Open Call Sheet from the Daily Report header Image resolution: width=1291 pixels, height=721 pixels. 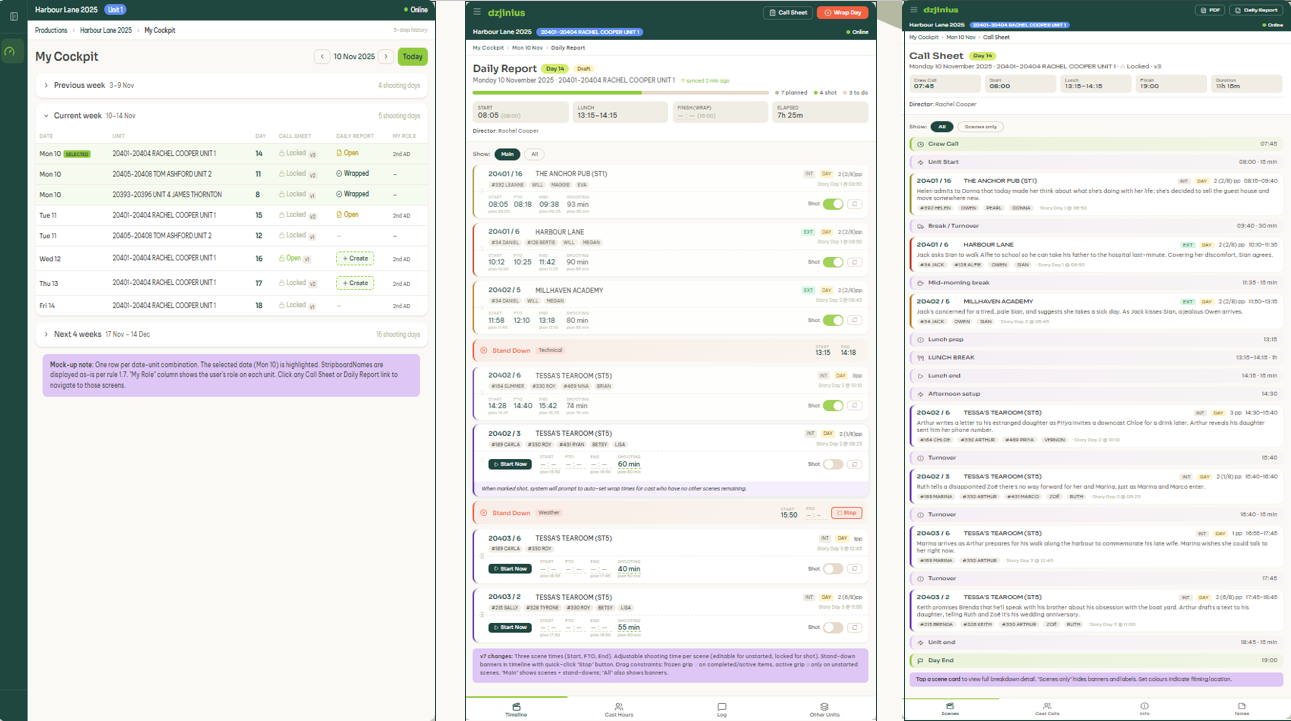tap(788, 13)
